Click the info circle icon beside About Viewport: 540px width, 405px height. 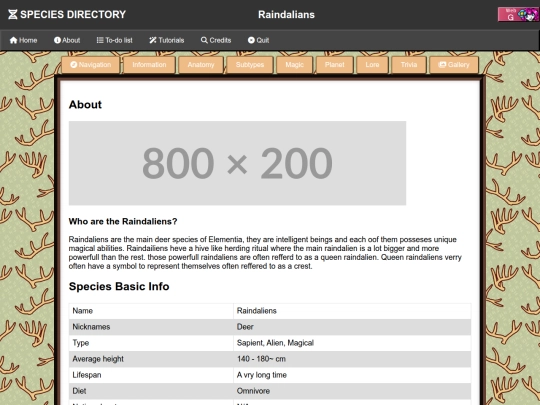57,40
